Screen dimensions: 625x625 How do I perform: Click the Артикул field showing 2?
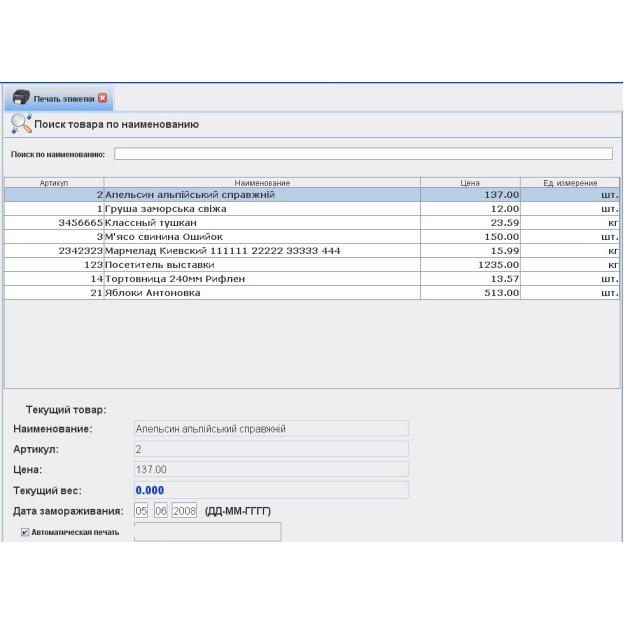(271, 449)
